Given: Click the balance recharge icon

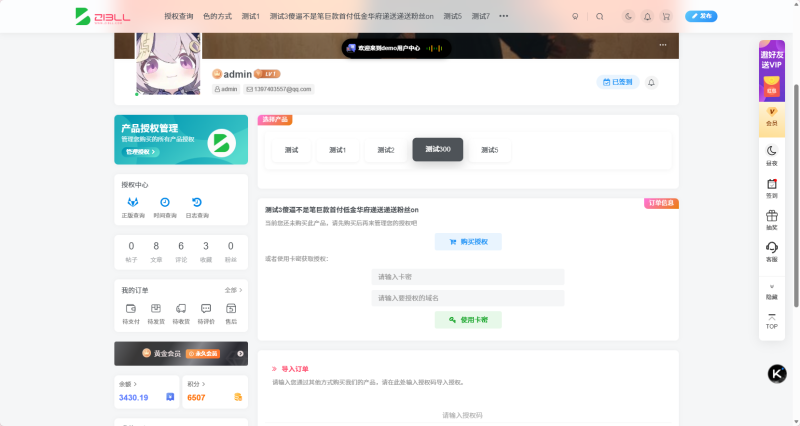Looking at the screenshot, I should tap(170, 397).
